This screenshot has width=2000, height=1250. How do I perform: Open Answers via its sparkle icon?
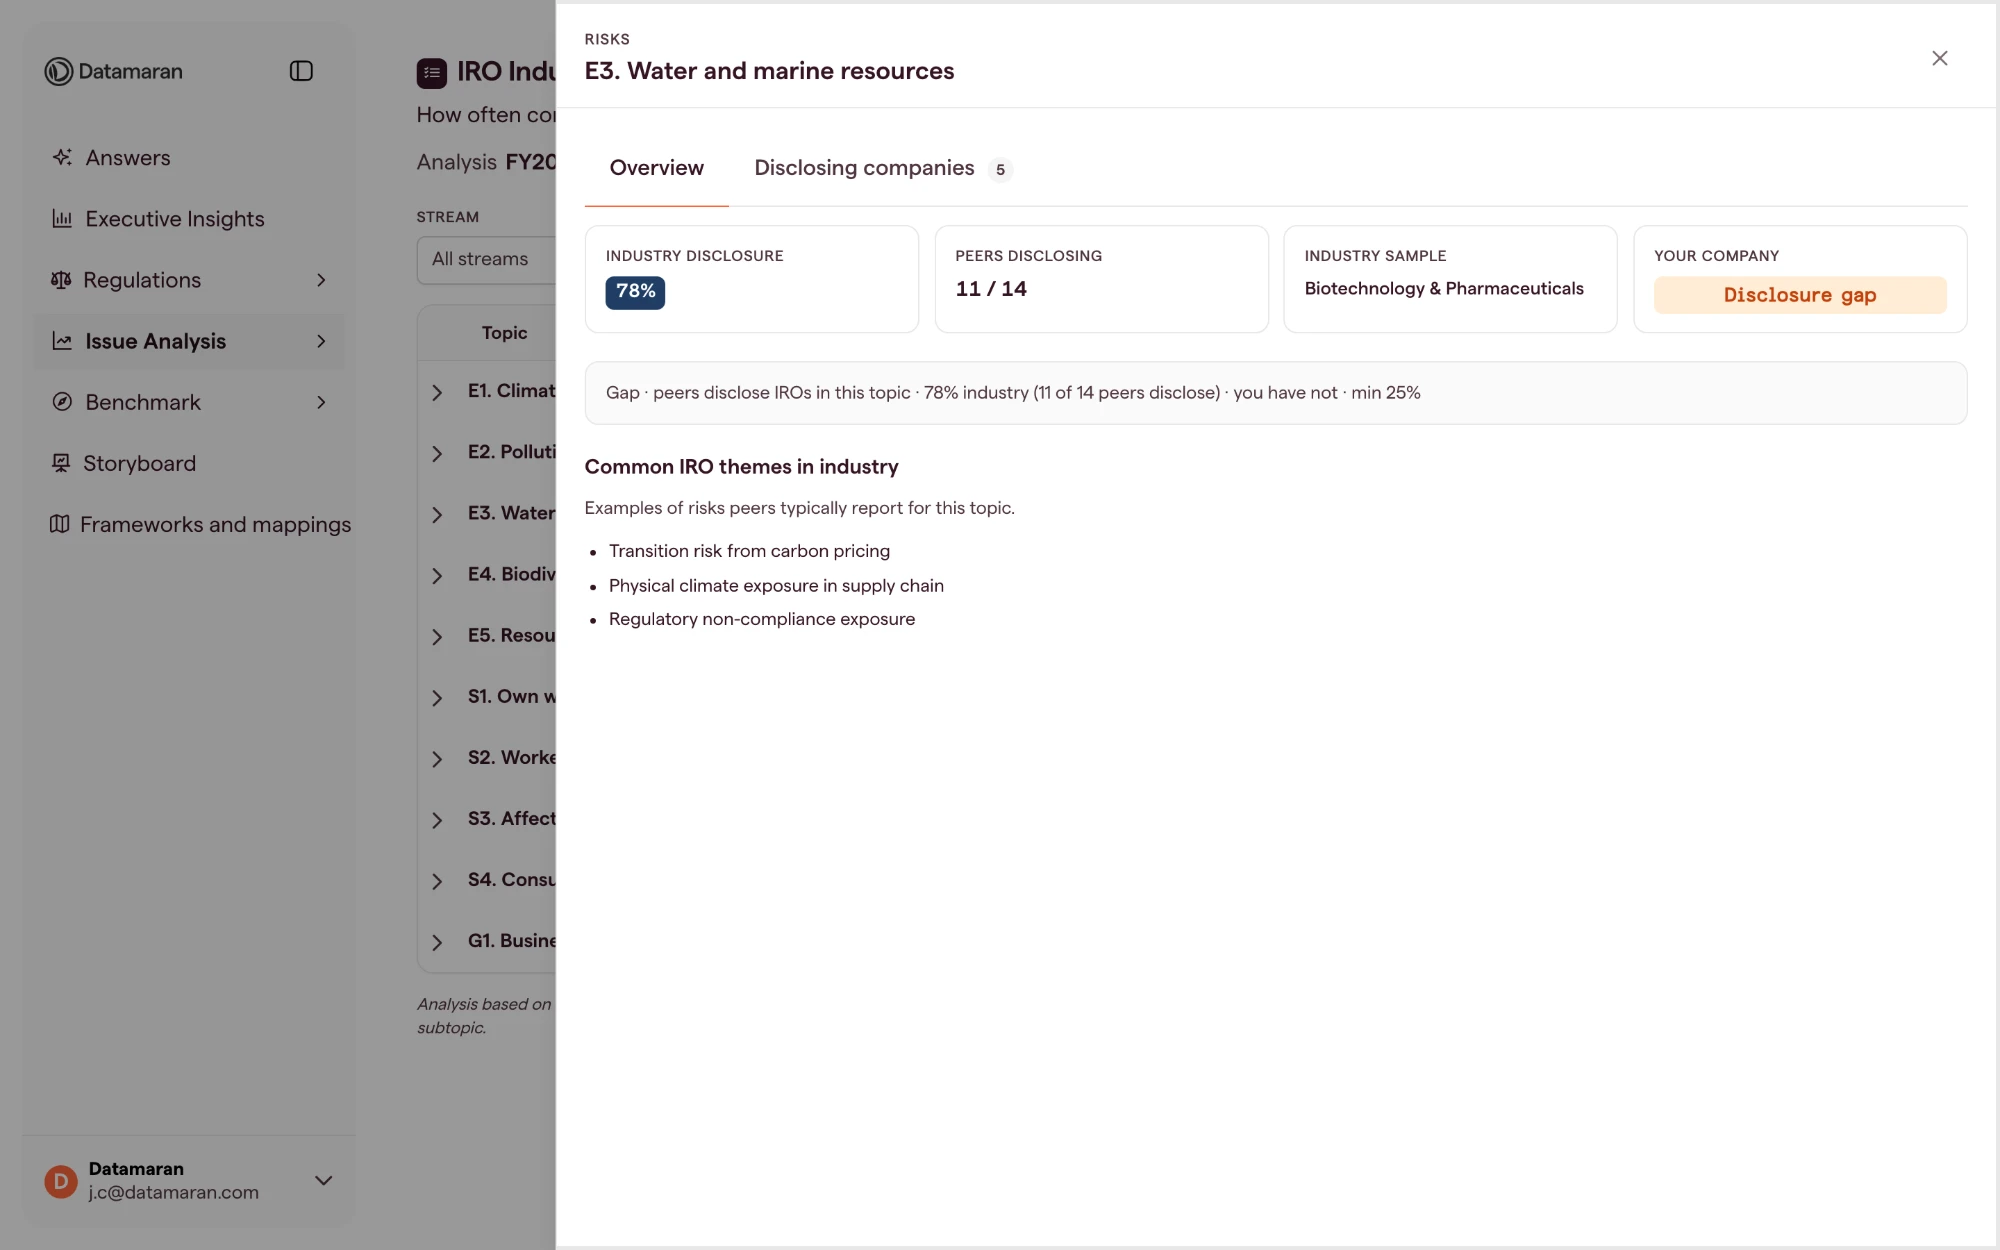pyautogui.click(x=62, y=157)
